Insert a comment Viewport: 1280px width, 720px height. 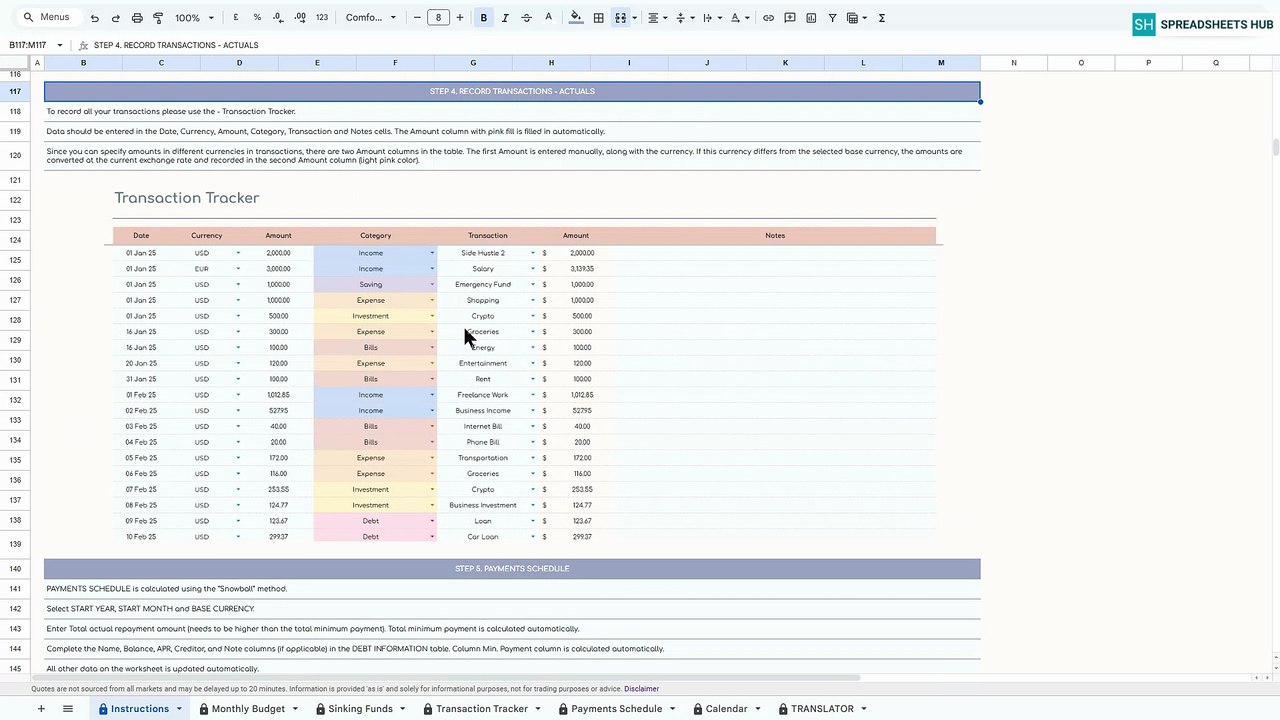click(x=790, y=18)
